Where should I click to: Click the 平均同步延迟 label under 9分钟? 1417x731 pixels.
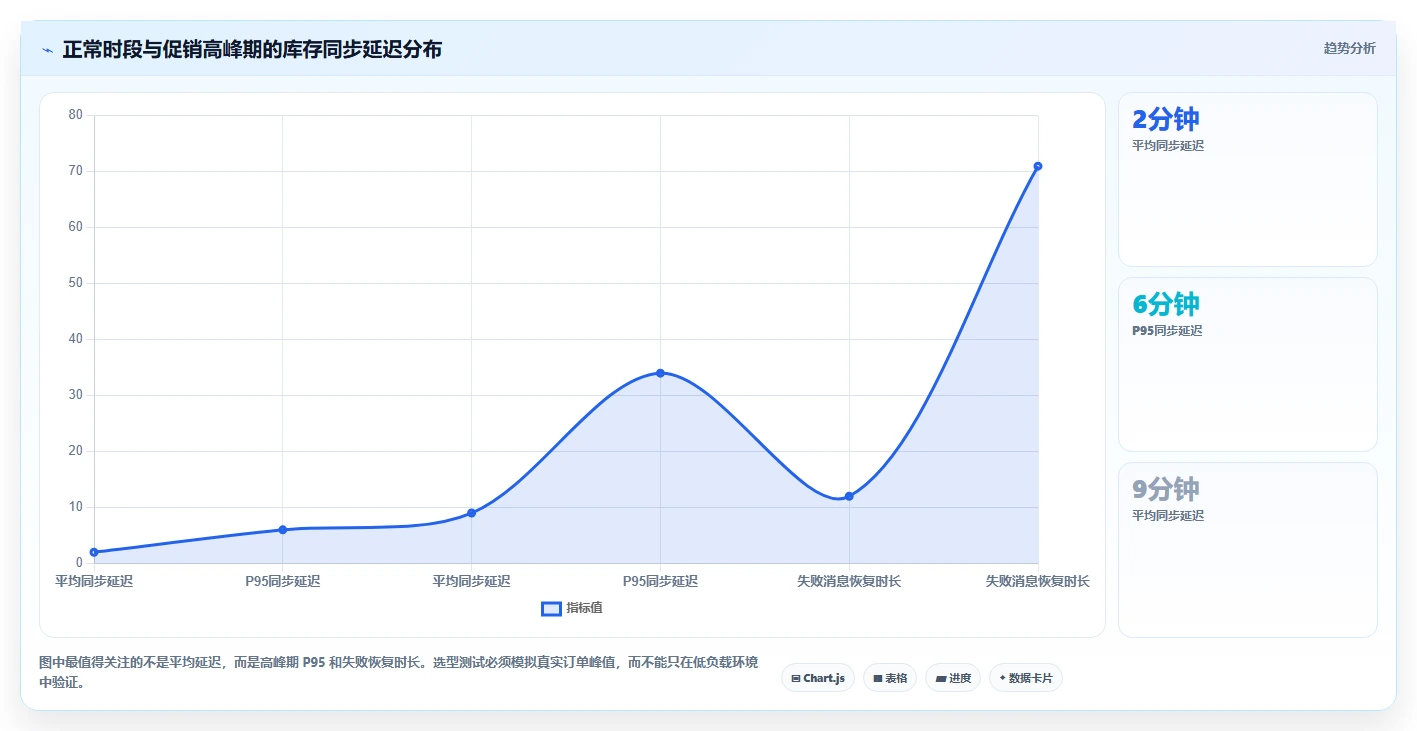(1168, 516)
